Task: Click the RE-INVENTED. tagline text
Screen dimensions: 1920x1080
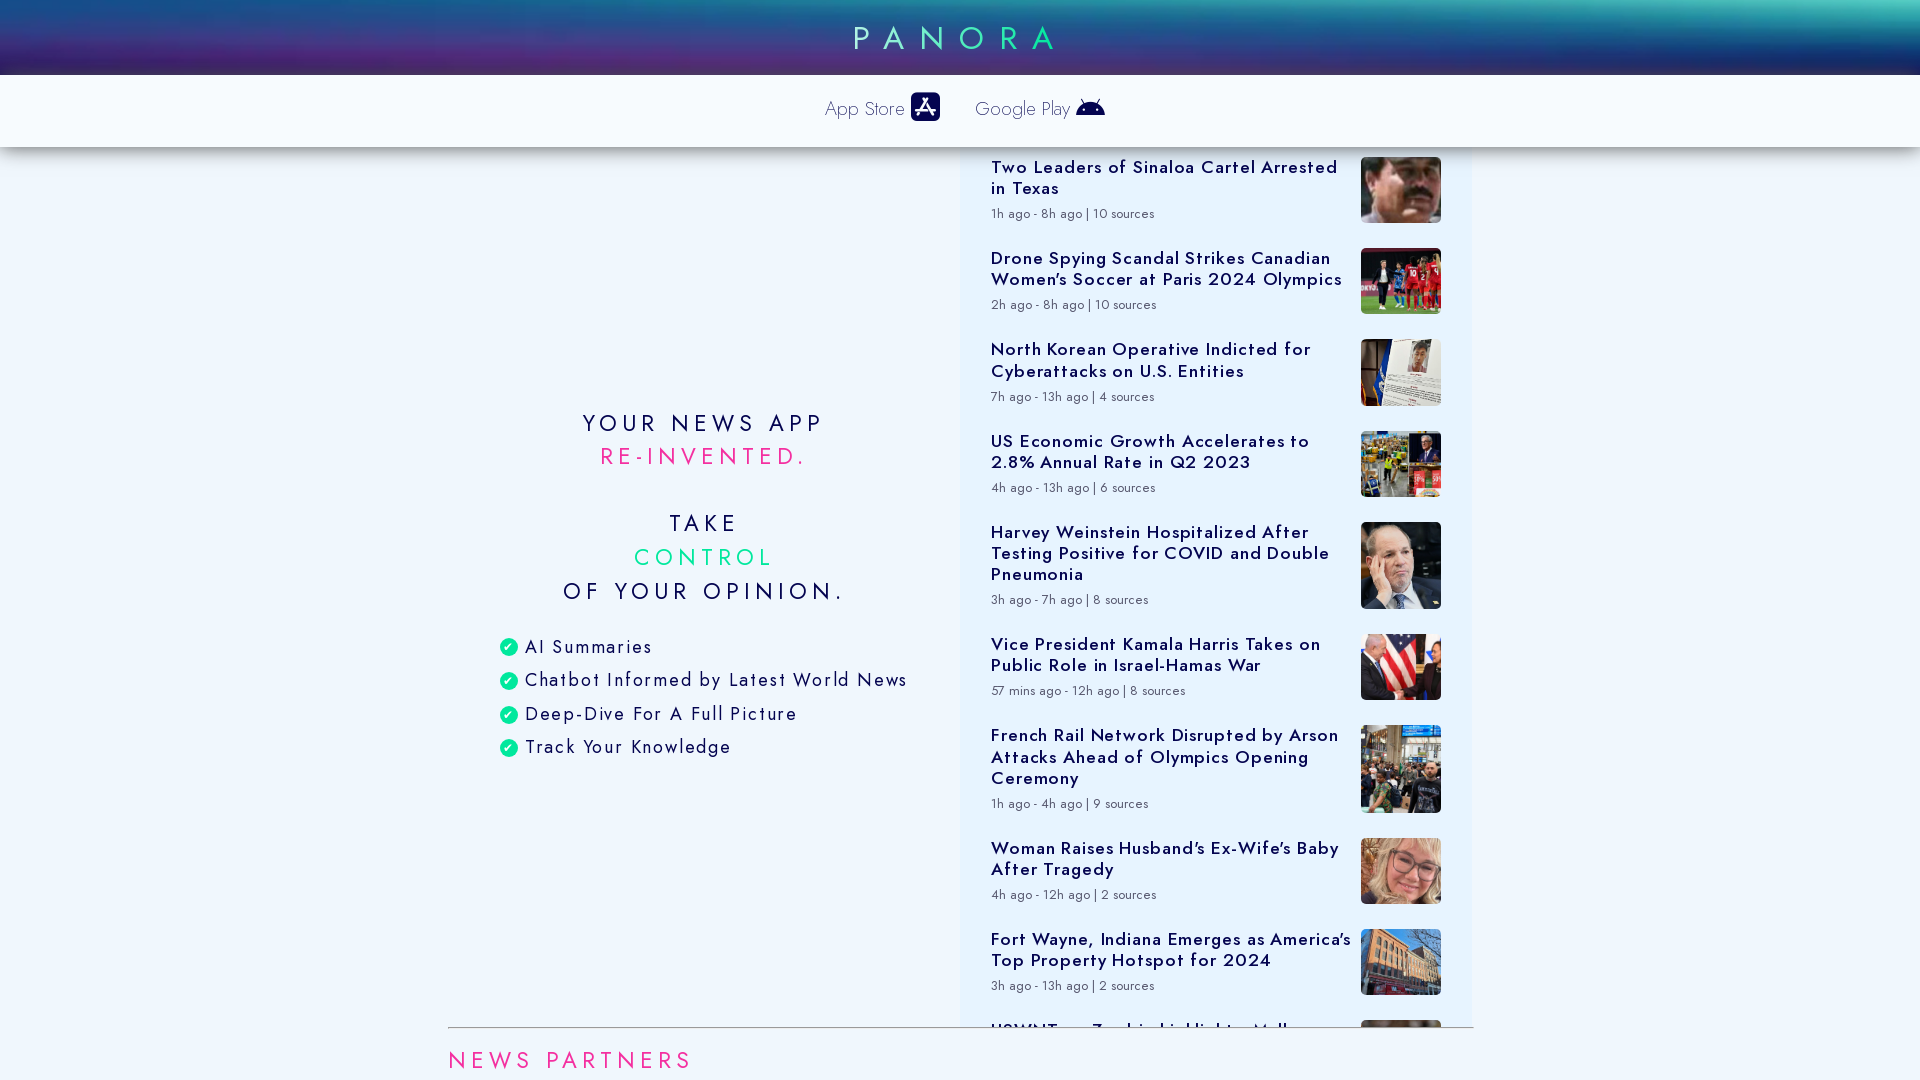Action: point(703,457)
